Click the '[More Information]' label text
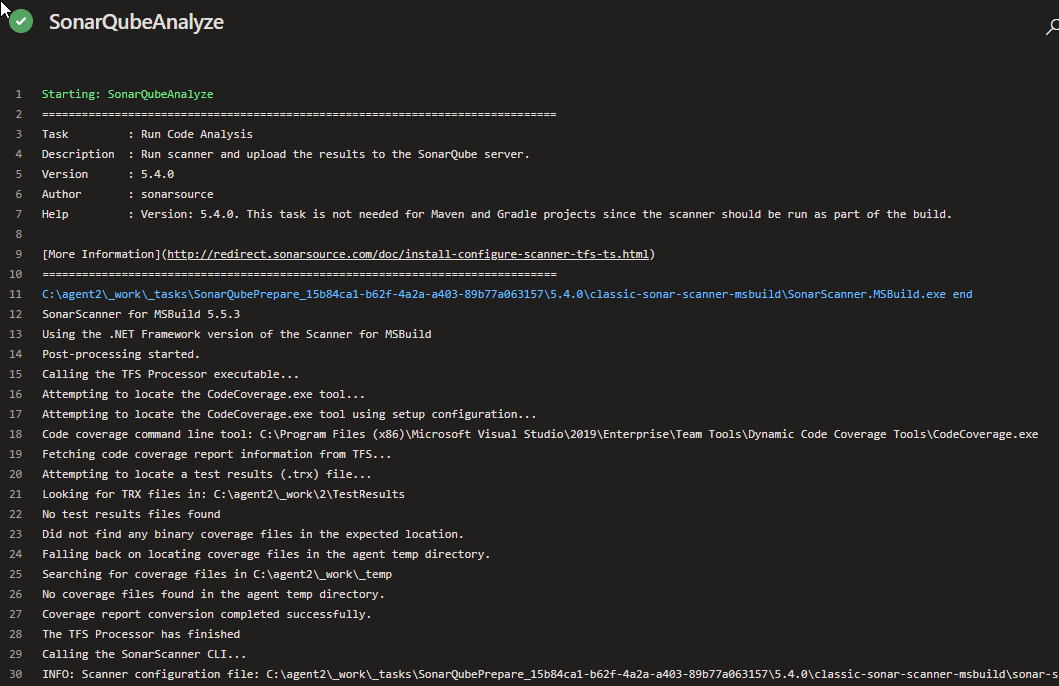 click(x=101, y=254)
